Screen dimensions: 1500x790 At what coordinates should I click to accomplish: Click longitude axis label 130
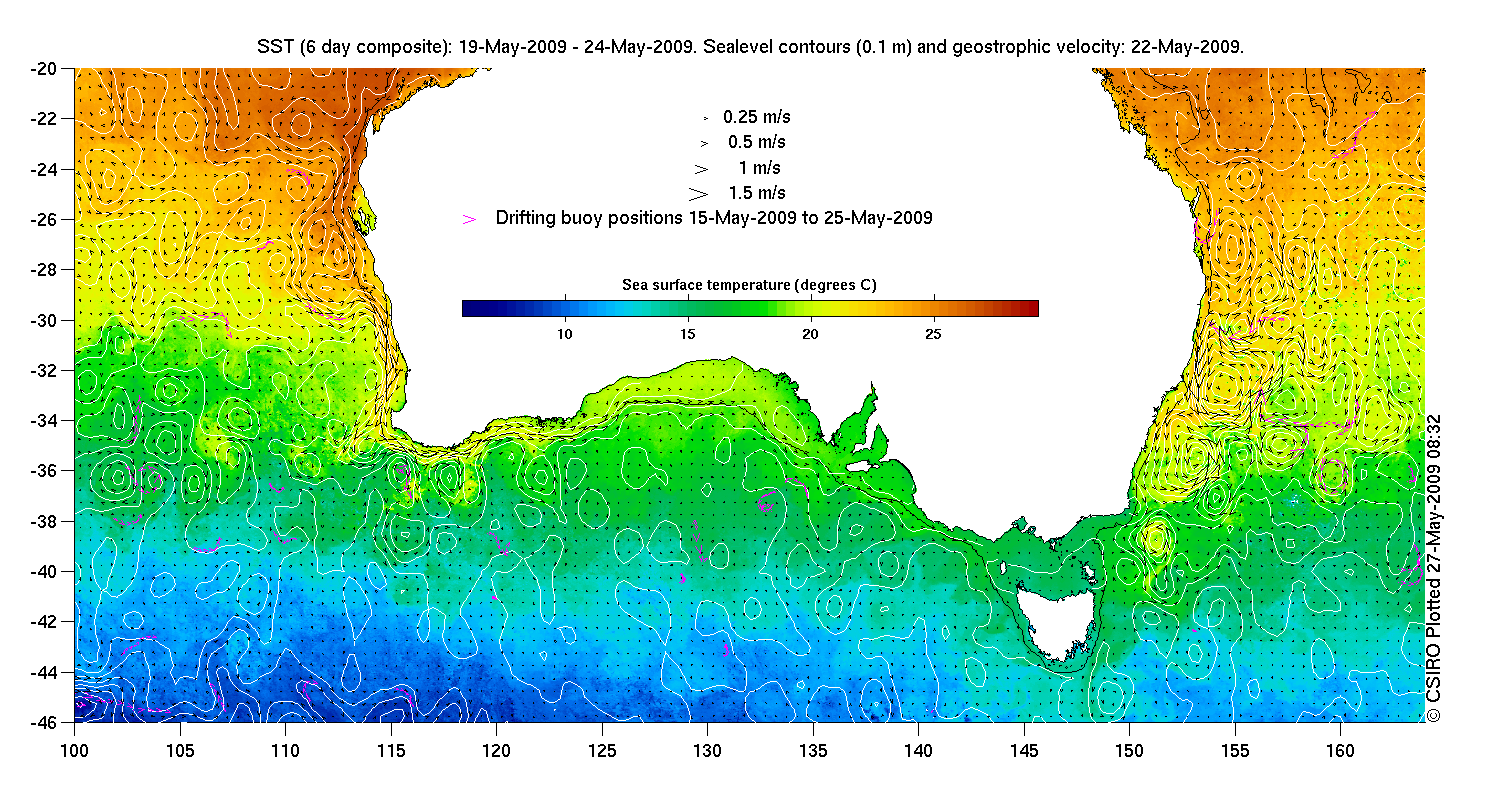pos(707,750)
